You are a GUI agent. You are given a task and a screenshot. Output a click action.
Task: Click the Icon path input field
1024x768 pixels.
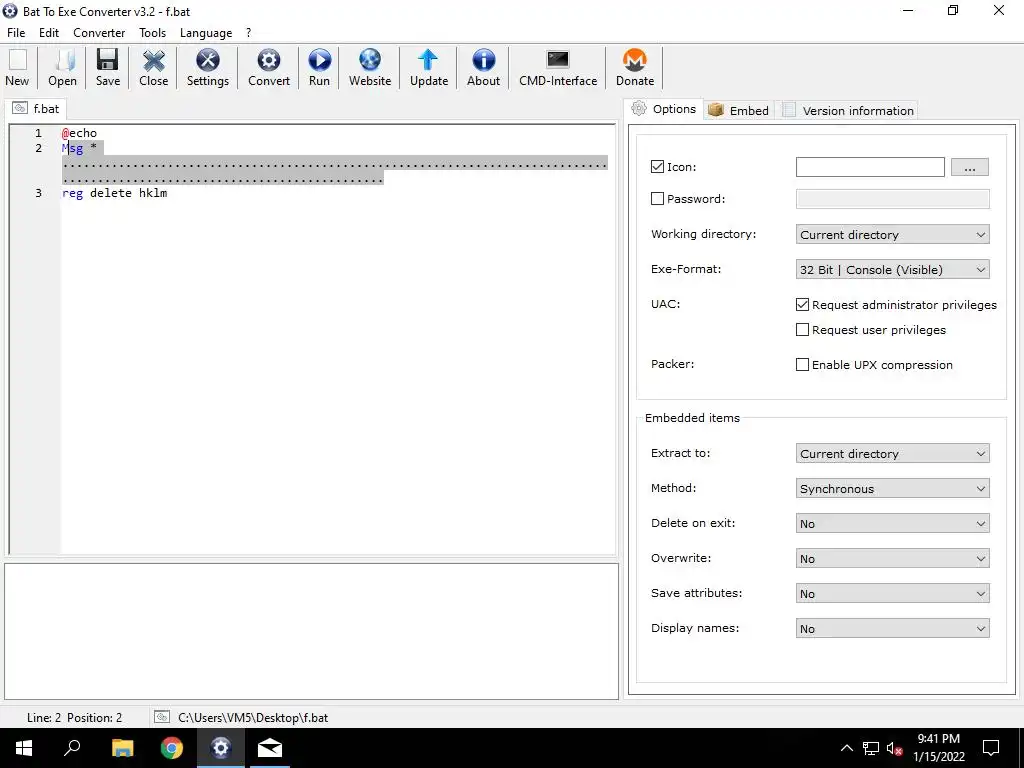870,167
